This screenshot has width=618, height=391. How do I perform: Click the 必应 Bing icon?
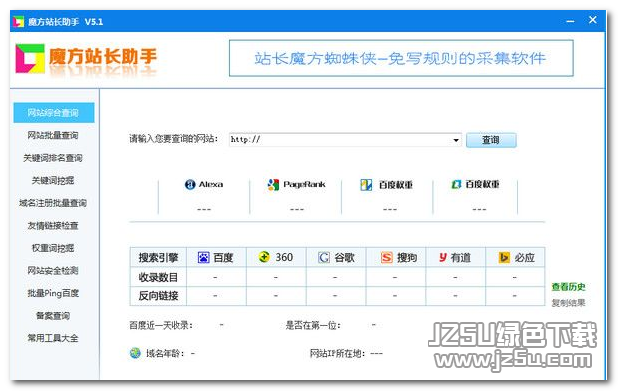504,257
